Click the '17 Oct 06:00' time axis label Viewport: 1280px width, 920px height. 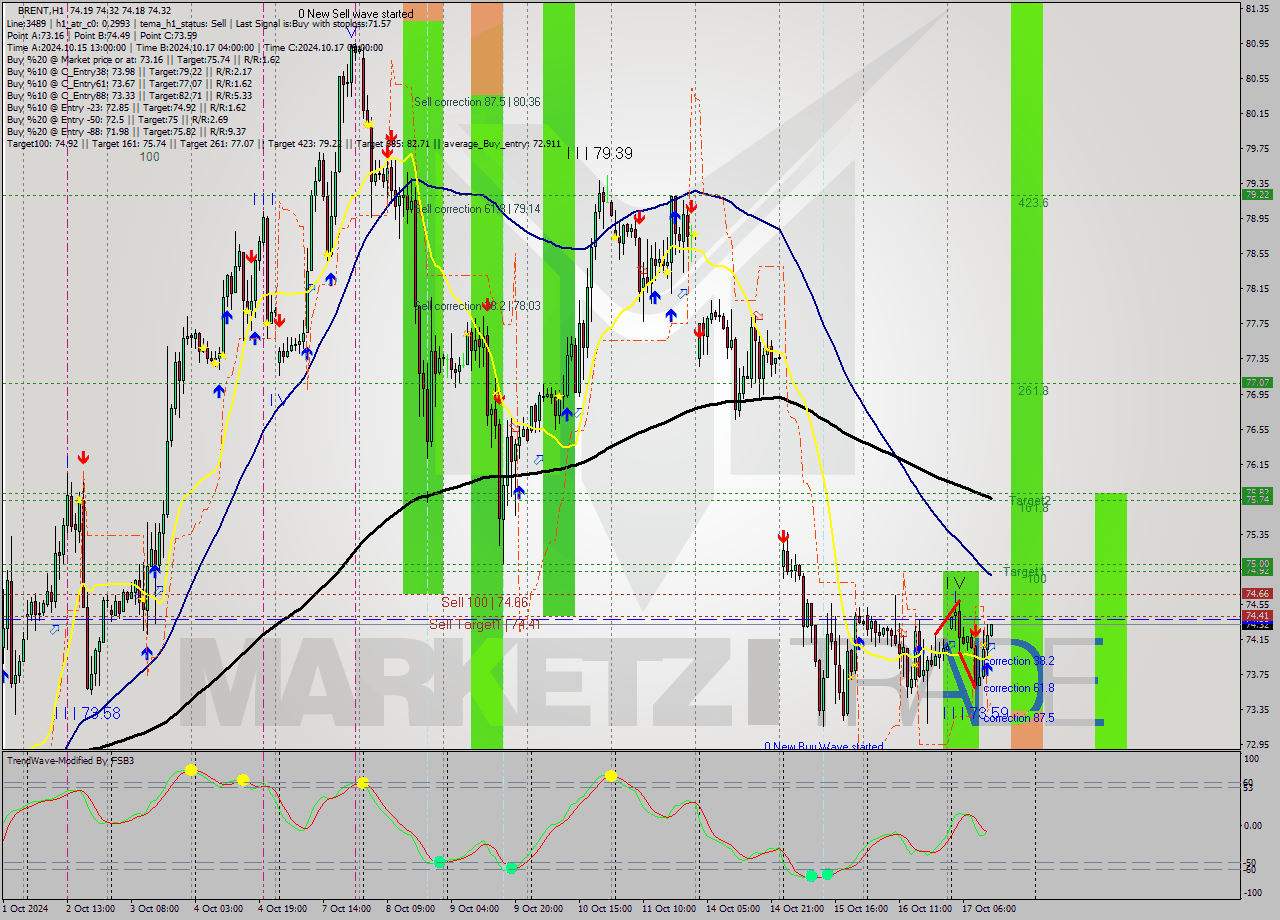click(x=989, y=909)
